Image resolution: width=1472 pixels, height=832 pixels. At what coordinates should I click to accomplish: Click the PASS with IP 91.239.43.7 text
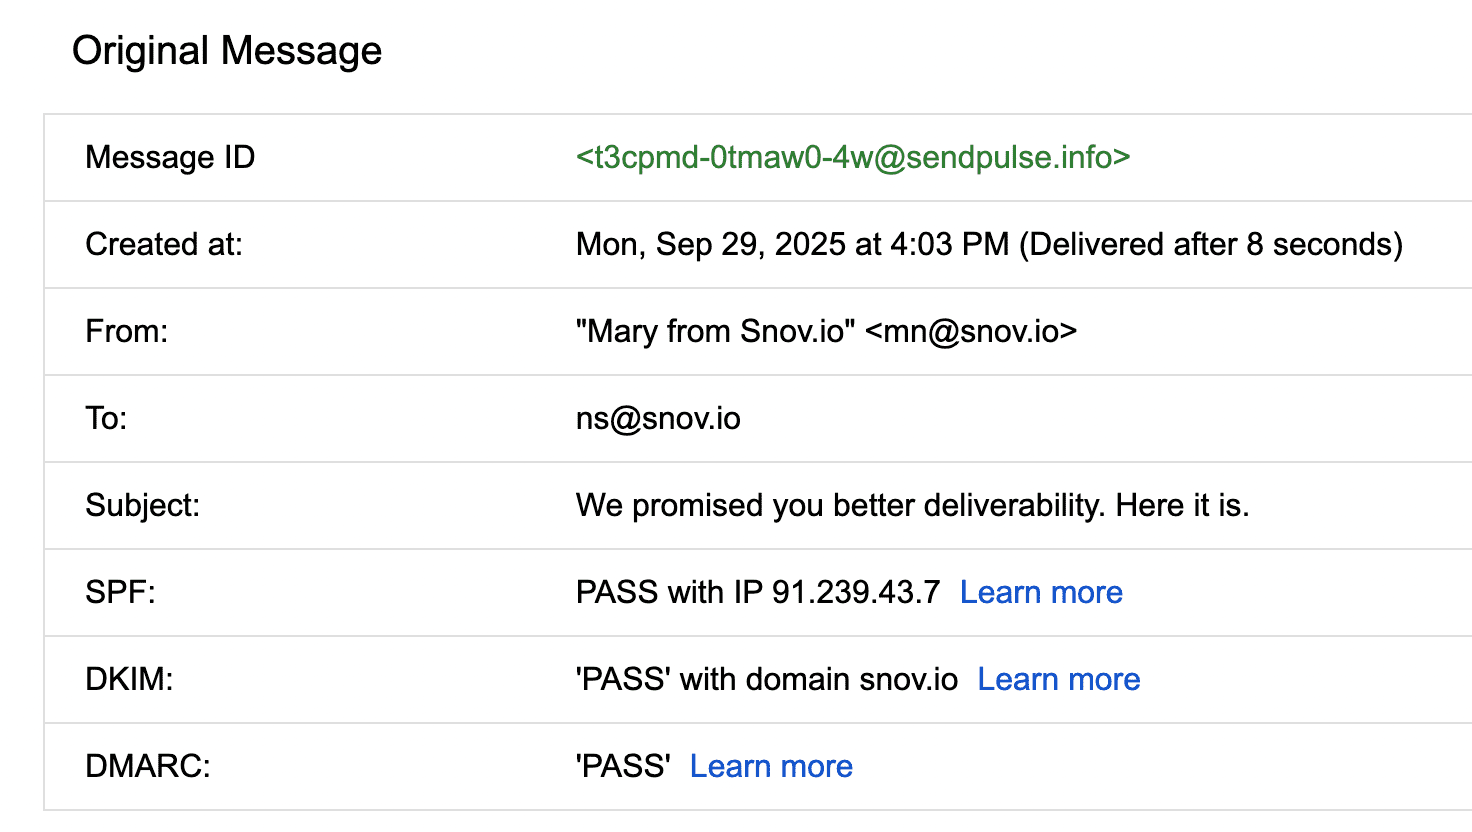tap(758, 592)
